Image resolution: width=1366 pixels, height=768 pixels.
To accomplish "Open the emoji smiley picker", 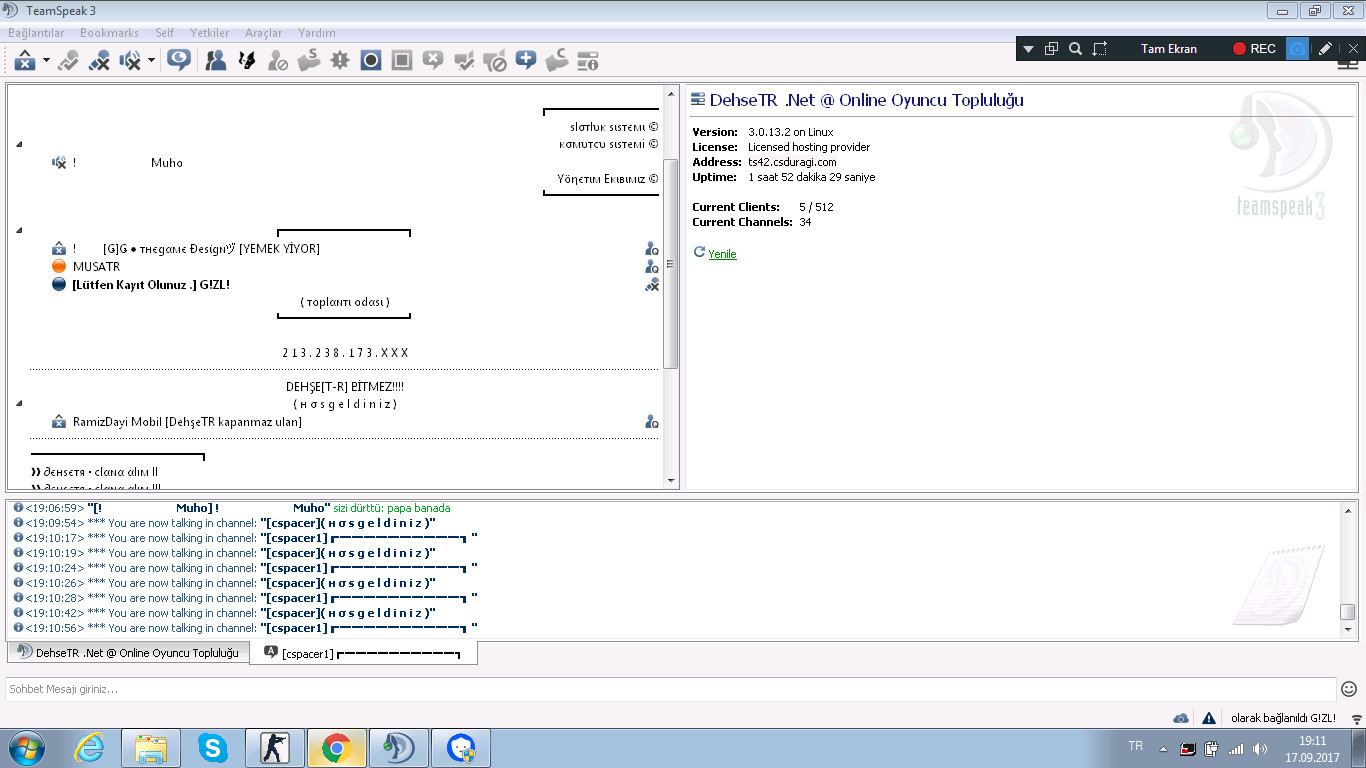I will [1350, 689].
